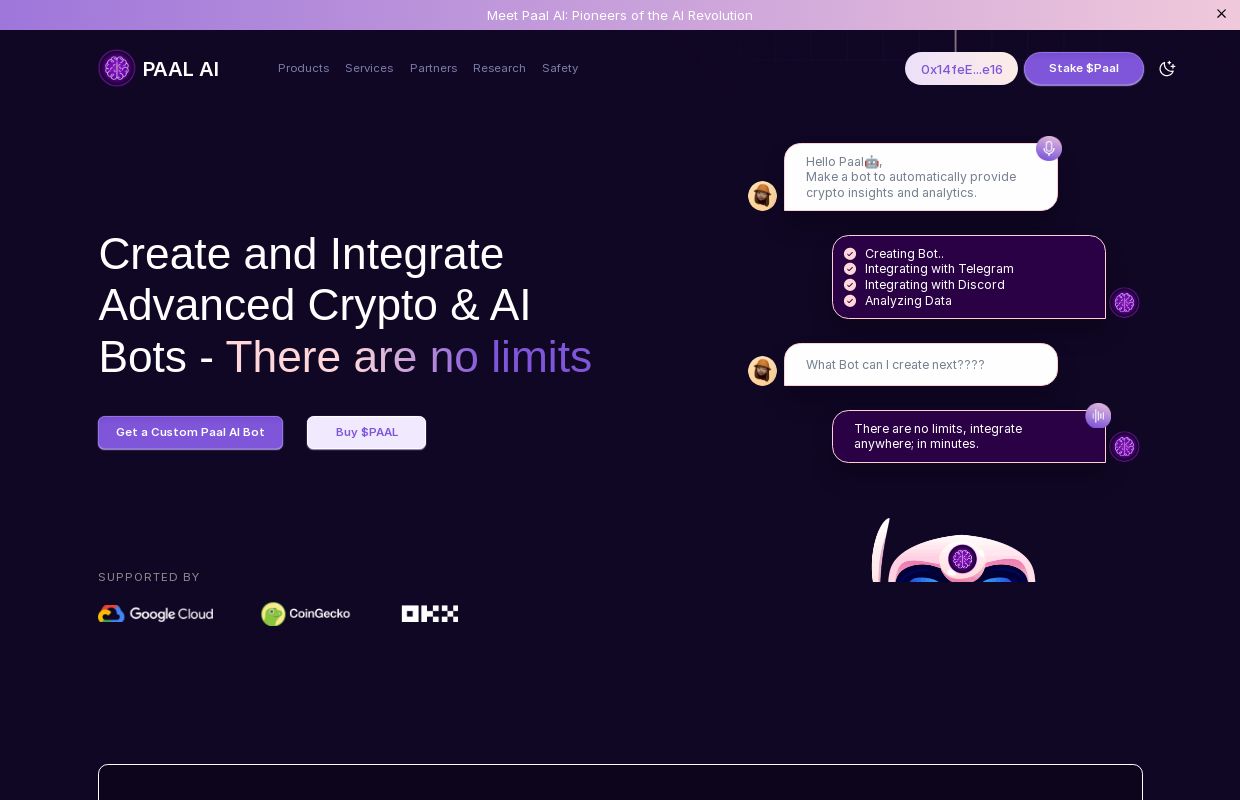Click check icon beside Analyzing Data
This screenshot has height=800, width=1240.
850,301
